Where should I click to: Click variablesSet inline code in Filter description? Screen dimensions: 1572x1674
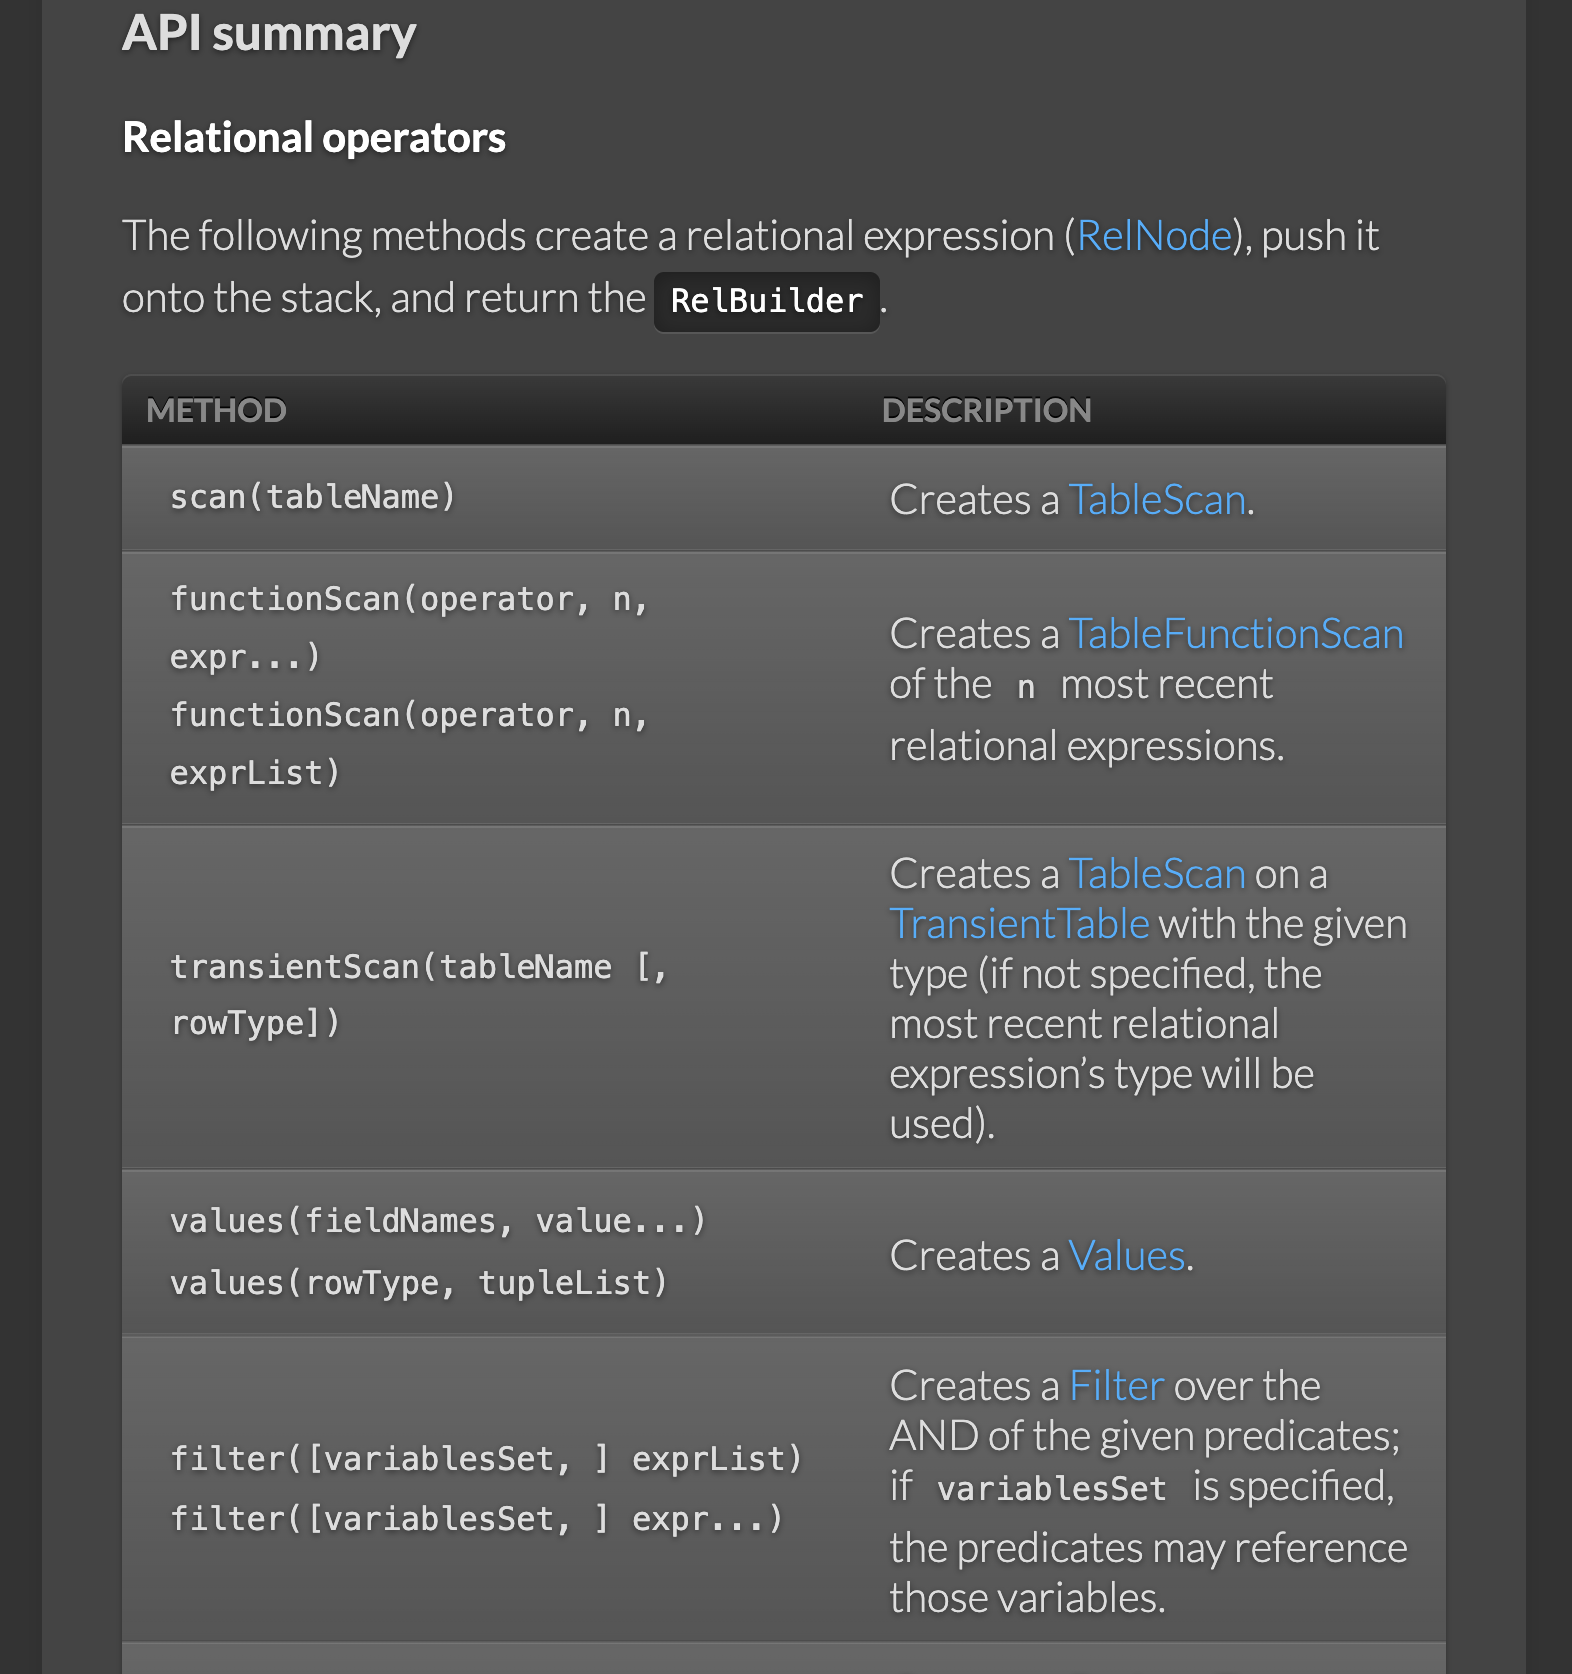(x=1051, y=1489)
